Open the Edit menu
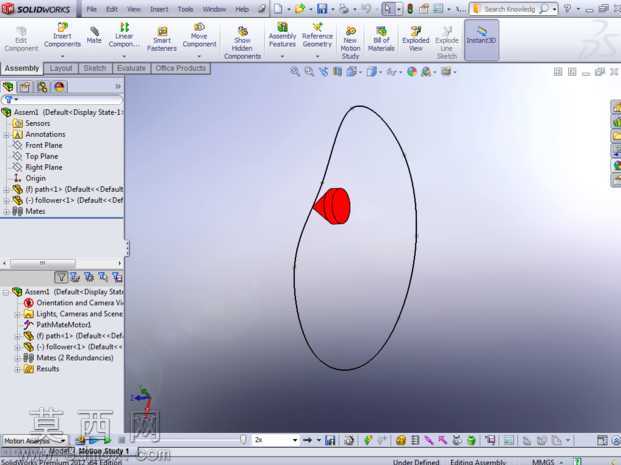Image resolution: width=621 pixels, height=465 pixels. click(112, 9)
